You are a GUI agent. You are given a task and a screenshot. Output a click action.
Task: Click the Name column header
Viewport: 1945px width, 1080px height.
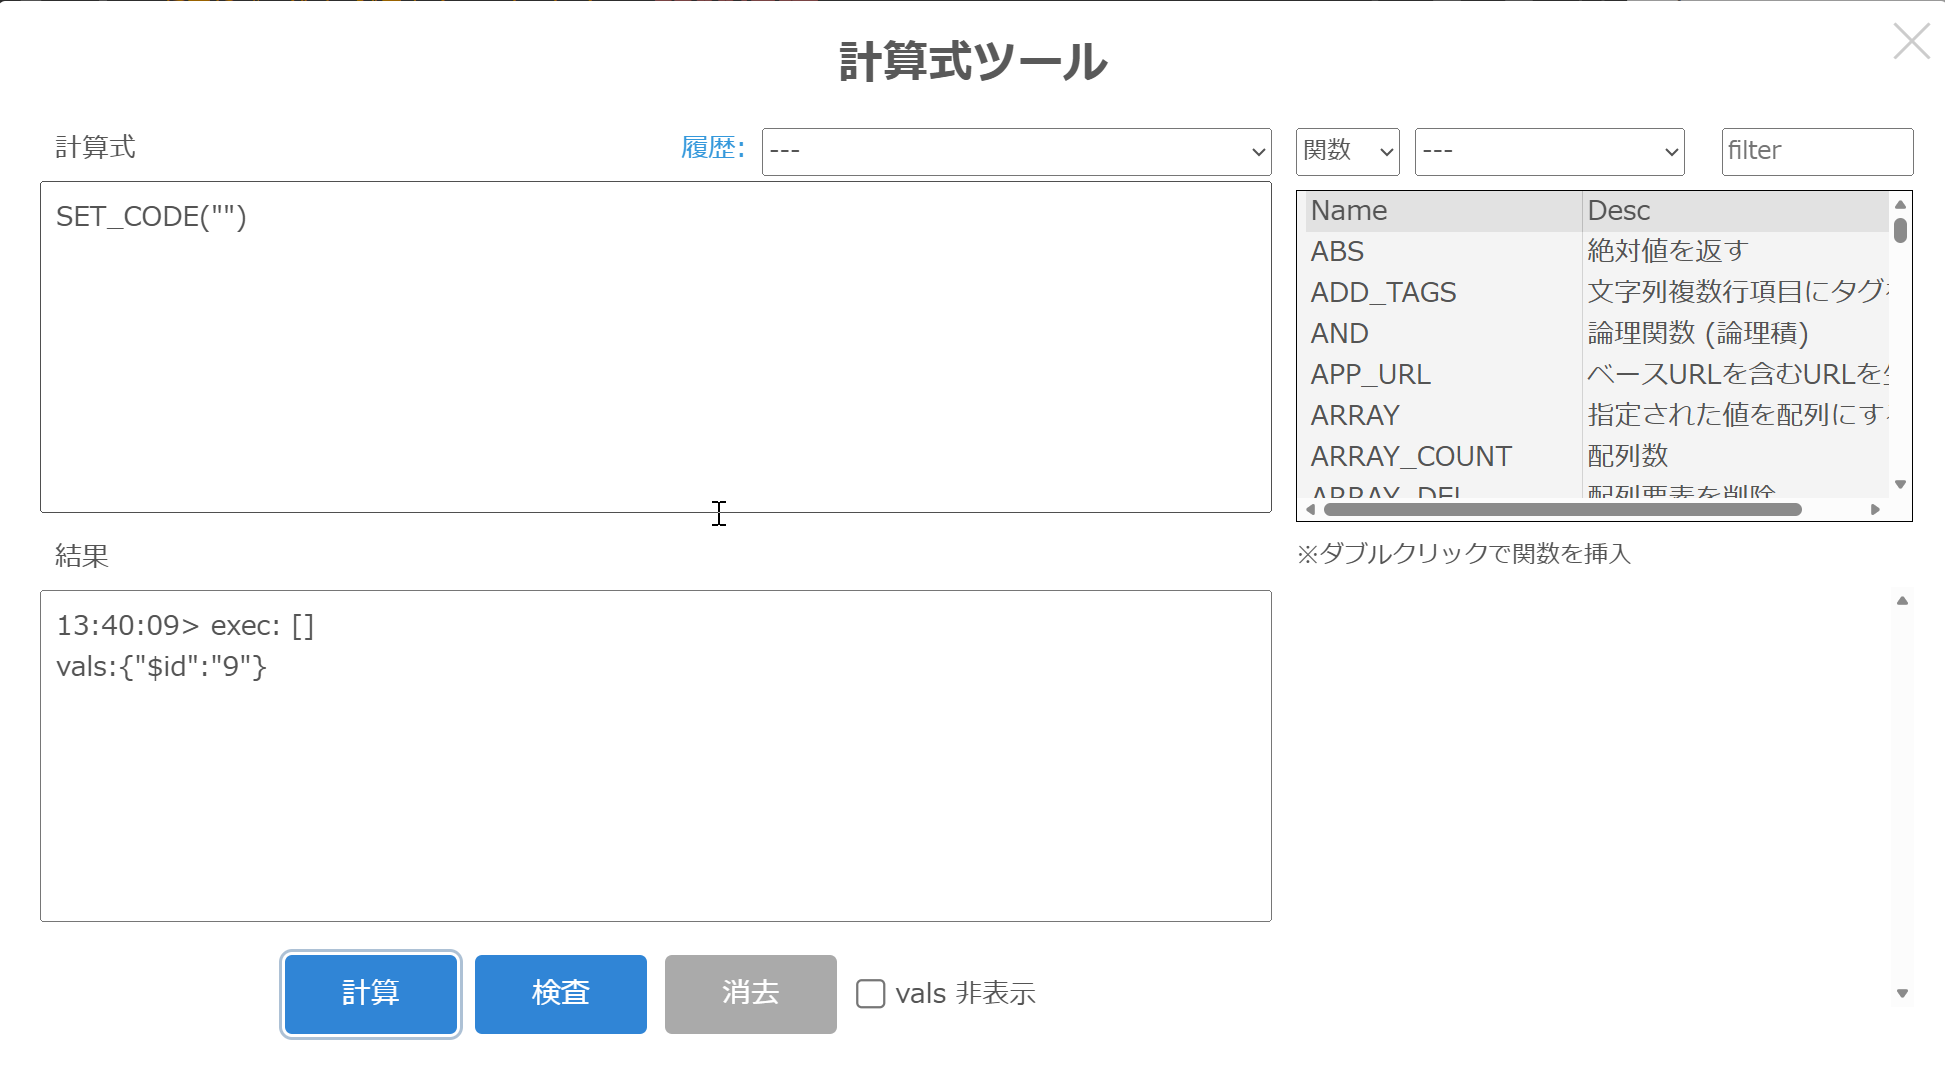pyautogui.click(x=1440, y=211)
